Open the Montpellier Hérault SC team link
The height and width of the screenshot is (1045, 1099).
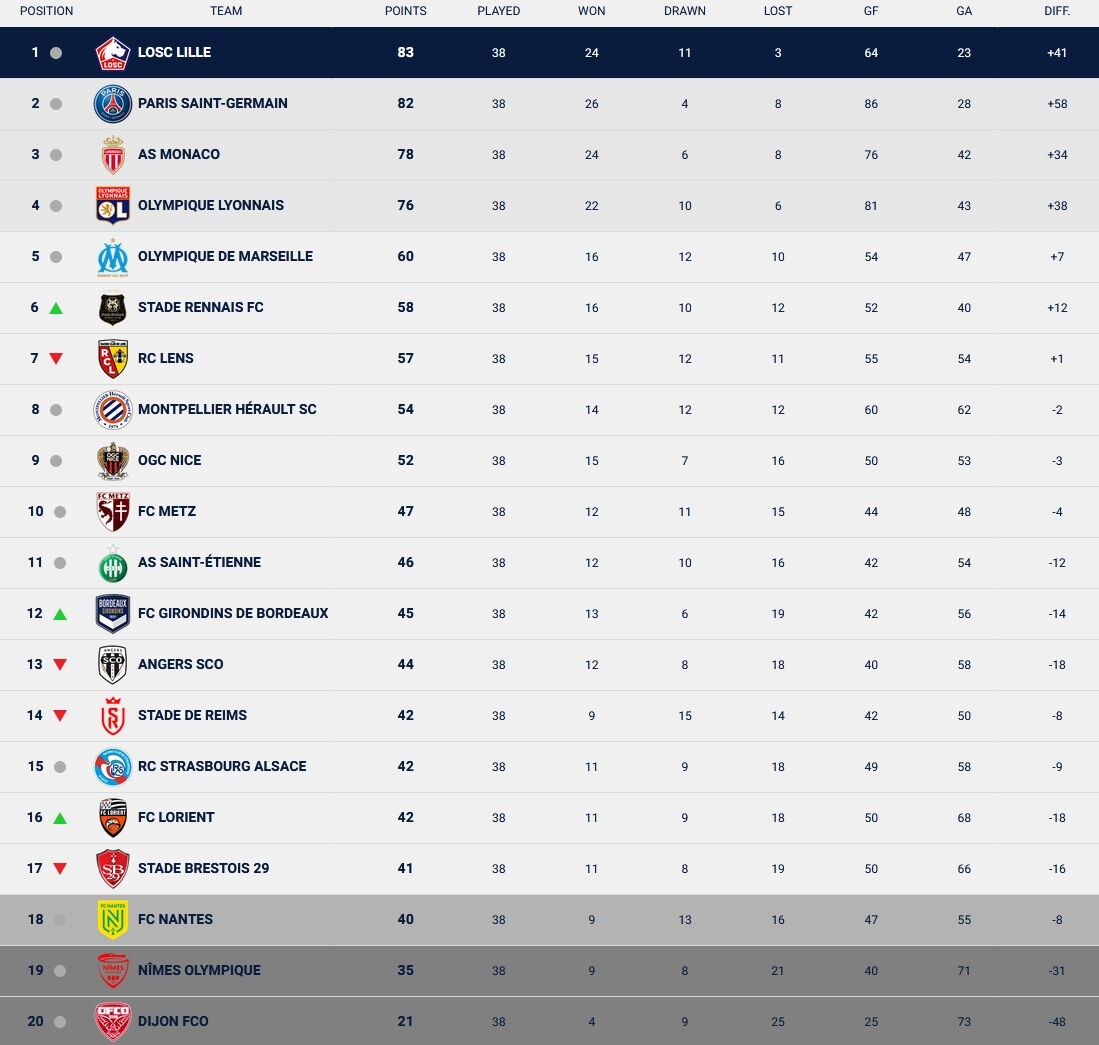(227, 409)
